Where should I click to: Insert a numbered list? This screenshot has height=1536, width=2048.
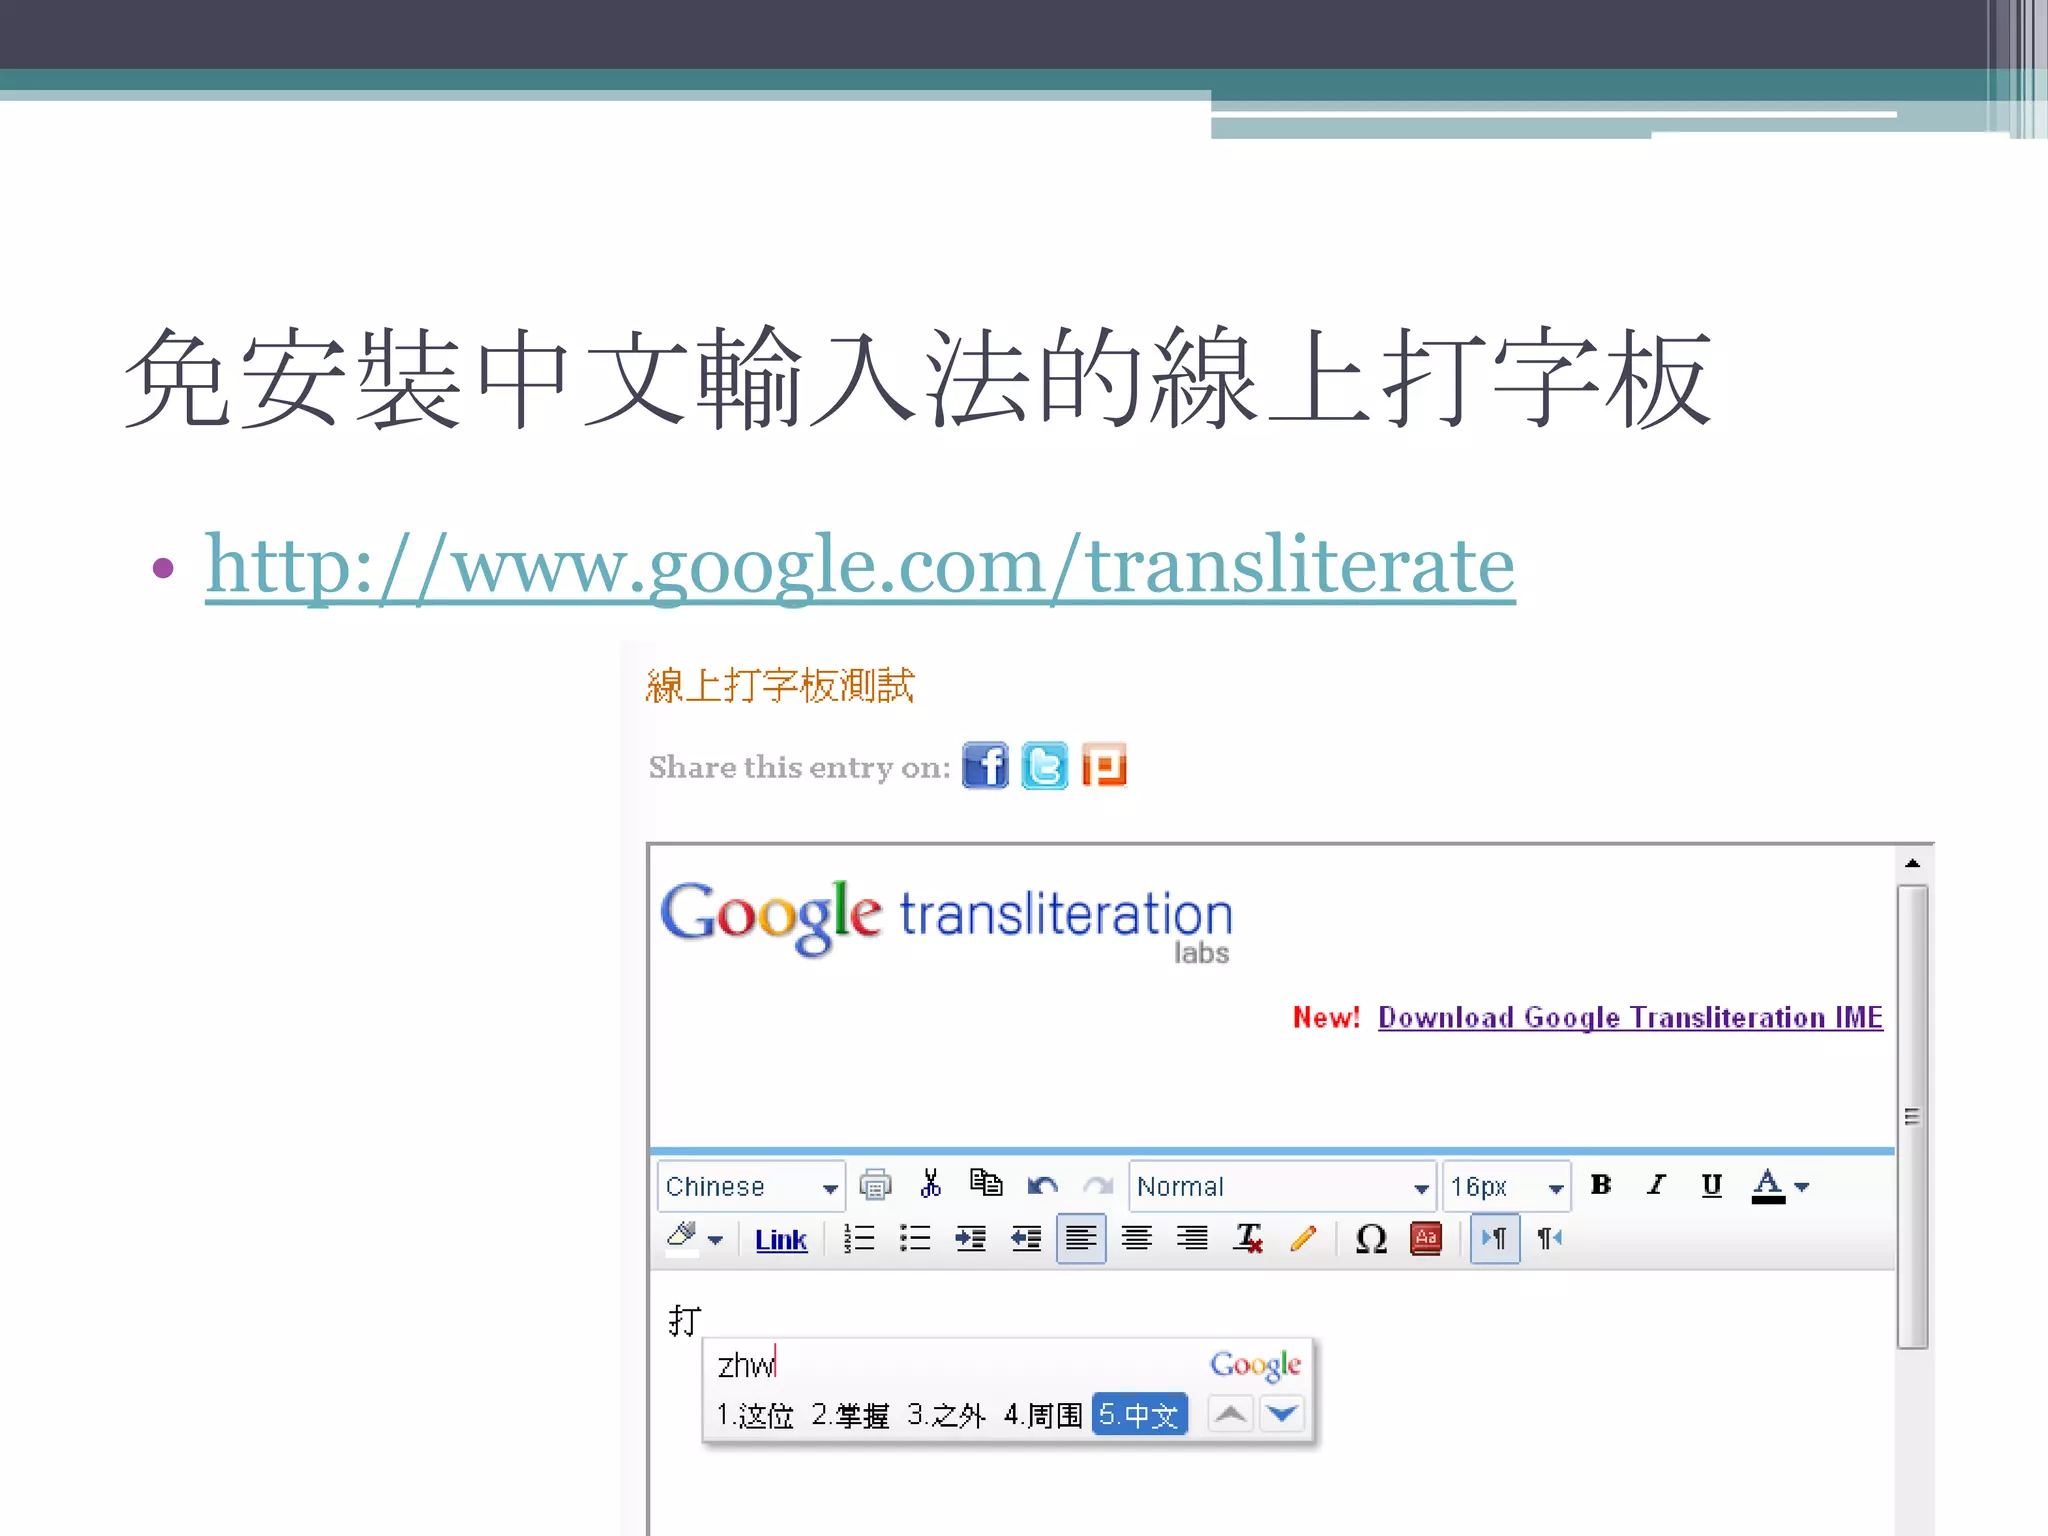[859, 1238]
